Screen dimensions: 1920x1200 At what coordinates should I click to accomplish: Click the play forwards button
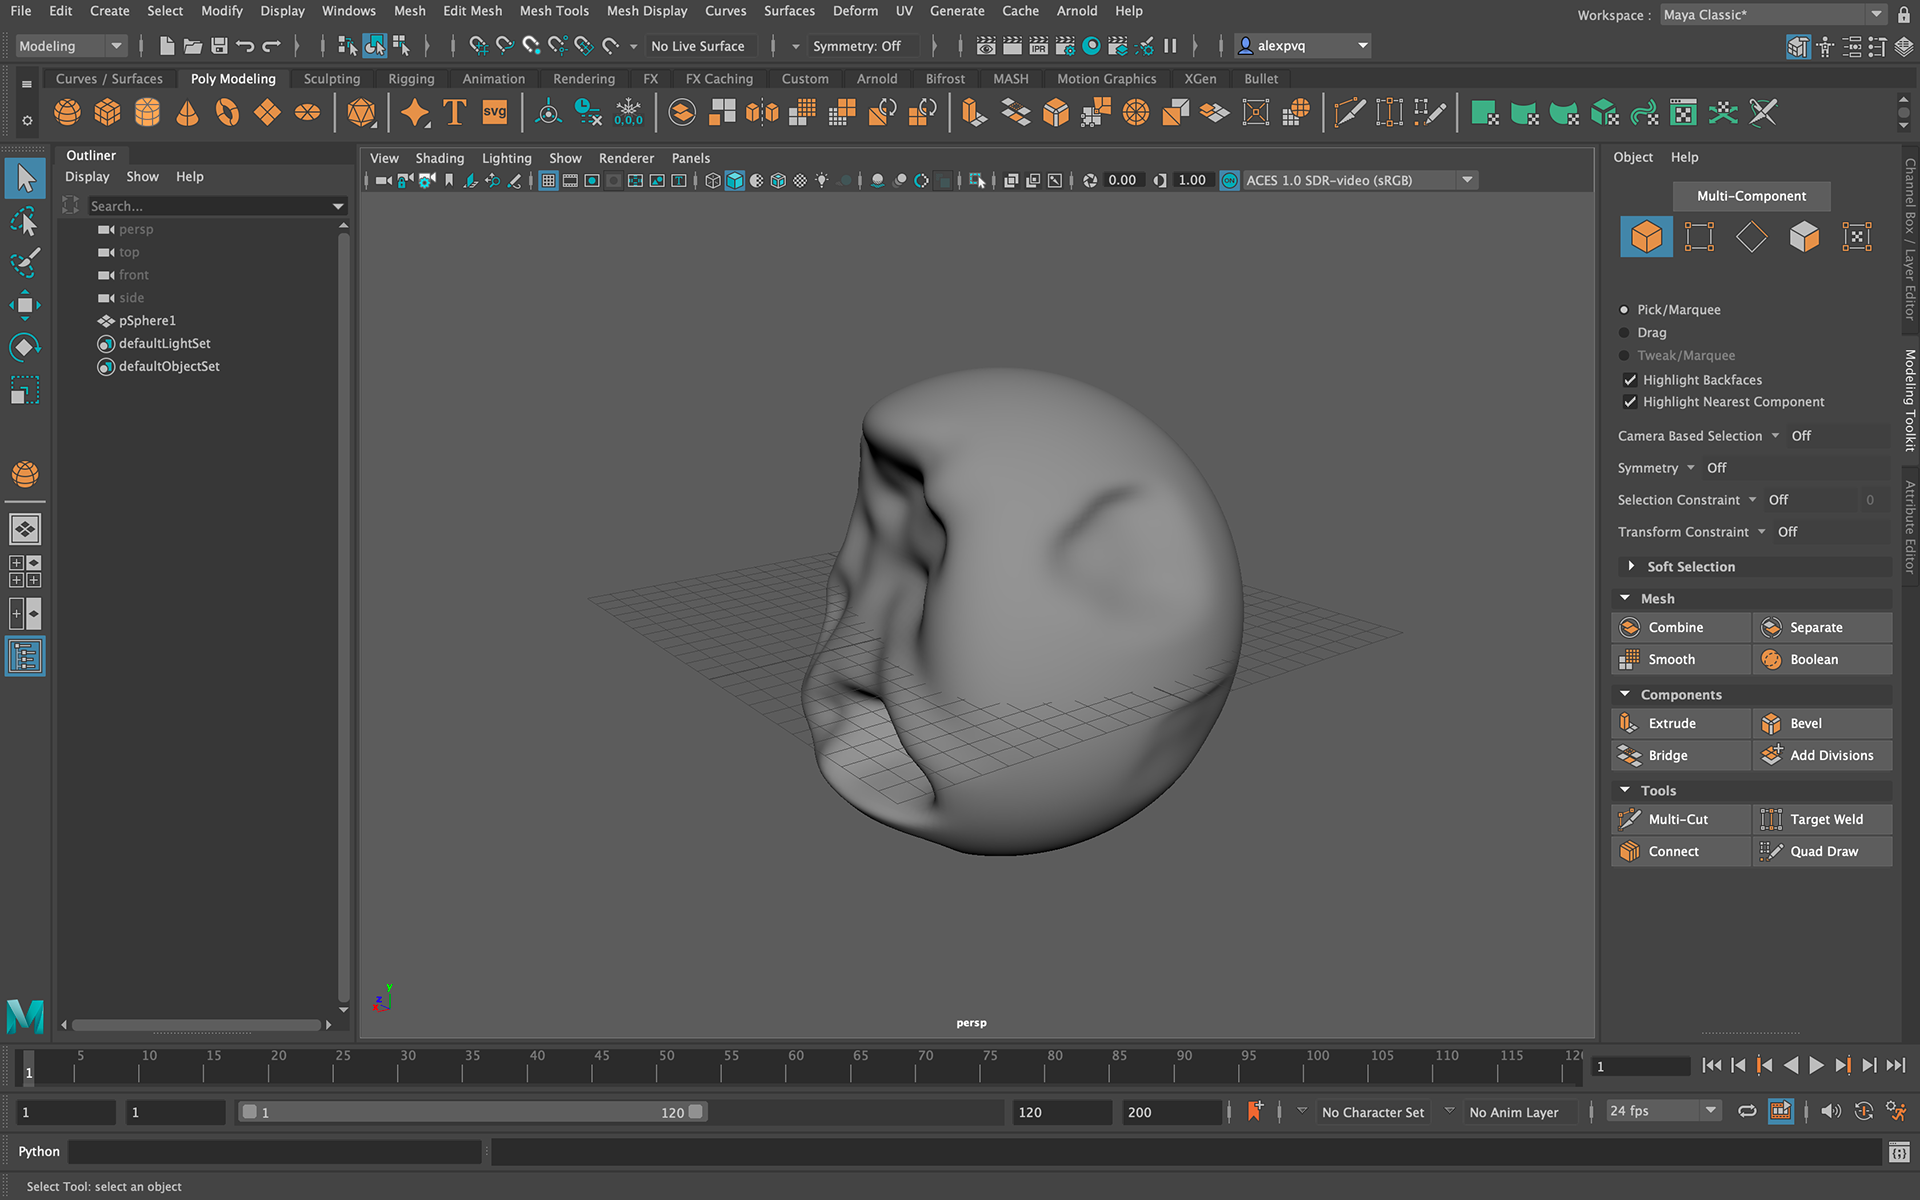1816,1066
